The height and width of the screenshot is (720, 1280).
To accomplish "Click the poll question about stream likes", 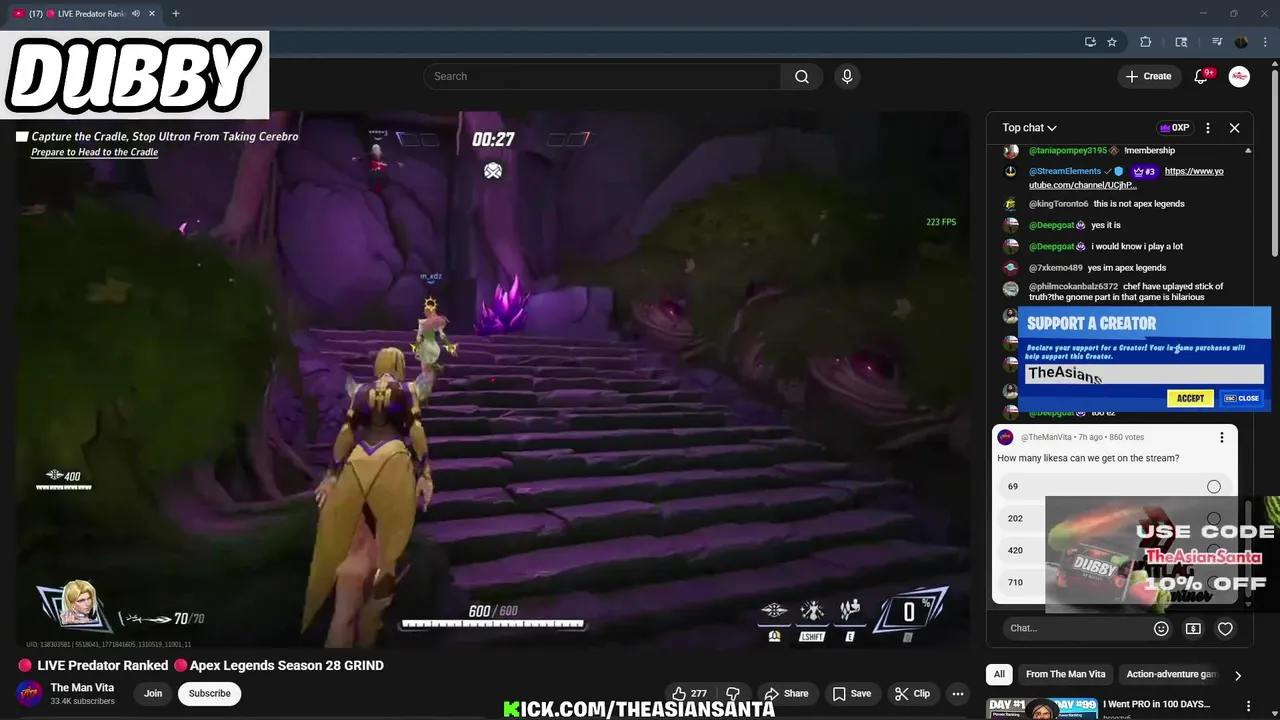I will point(1088,458).
